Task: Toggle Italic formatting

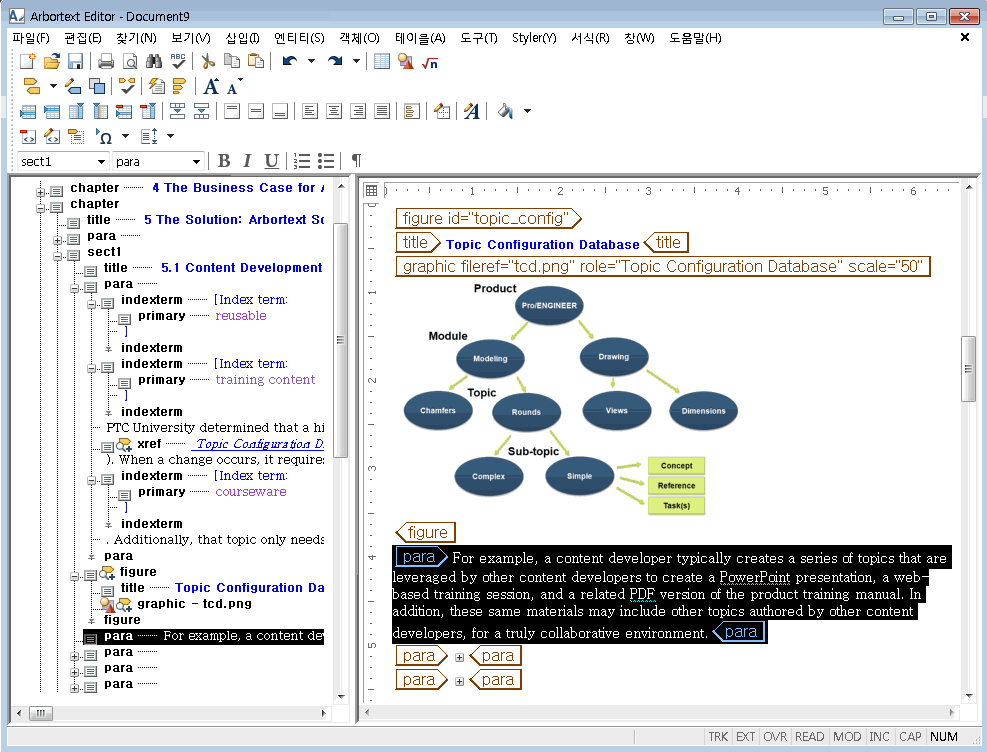Action: (x=247, y=161)
